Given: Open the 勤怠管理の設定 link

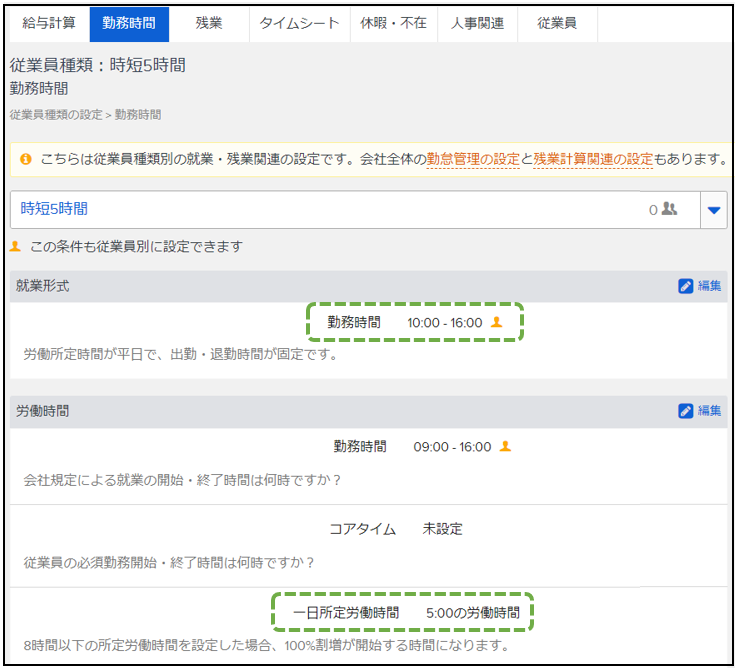Looking at the screenshot, I should pyautogui.click(x=473, y=159).
